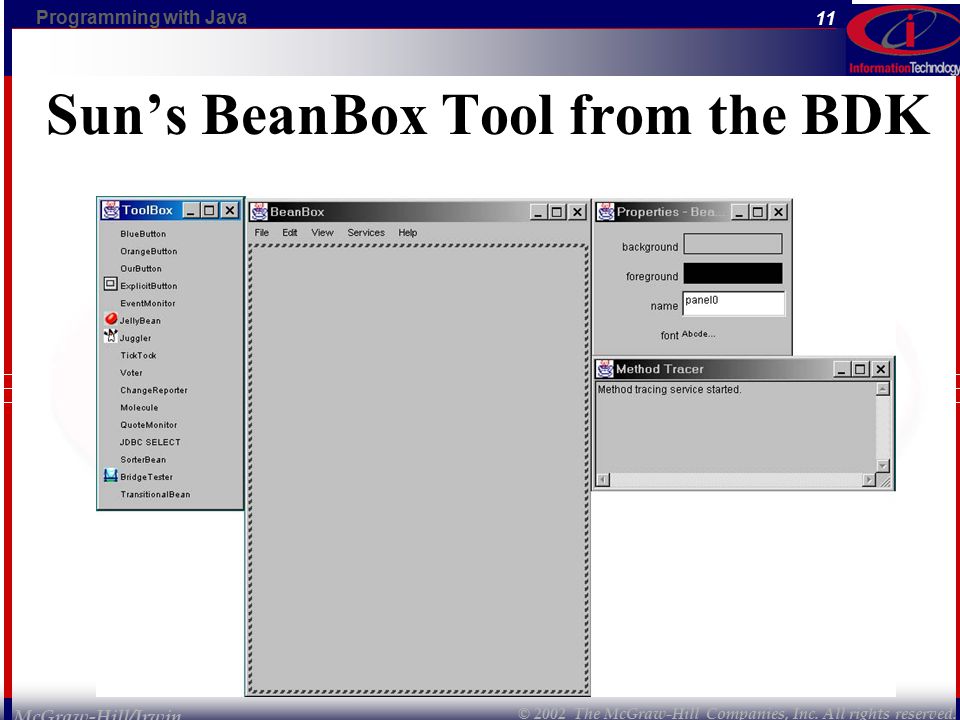Click the Properties window title icon
Viewport: 960px width, 720px height.
pos(606,212)
